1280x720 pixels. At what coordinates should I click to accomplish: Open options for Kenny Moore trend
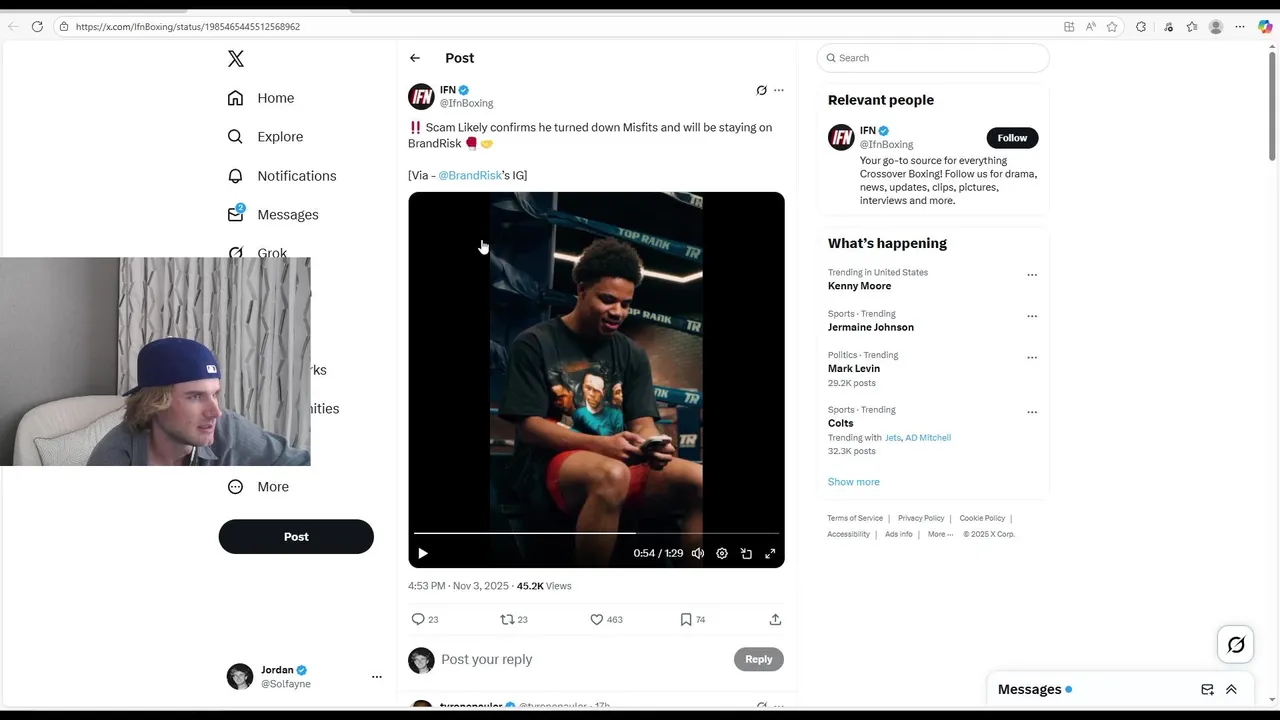[1032, 274]
